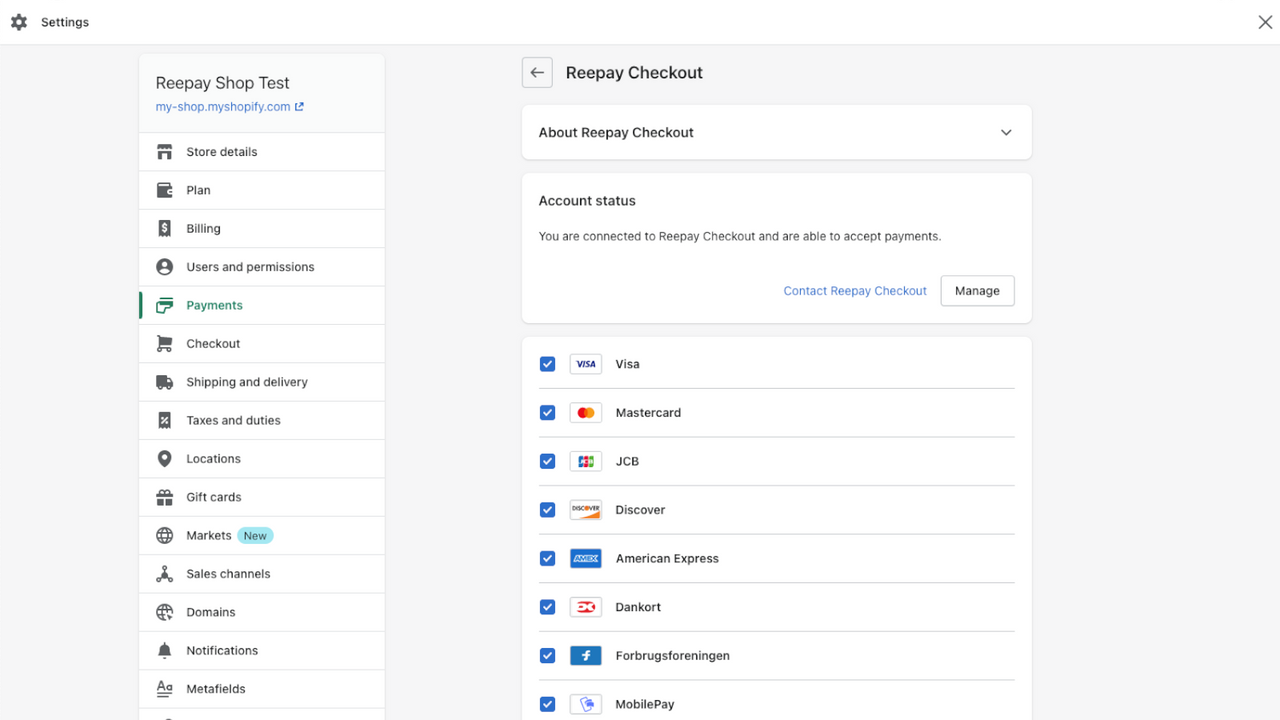1280x720 pixels.
Task: Click the Plan wallet icon
Action: click(165, 190)
